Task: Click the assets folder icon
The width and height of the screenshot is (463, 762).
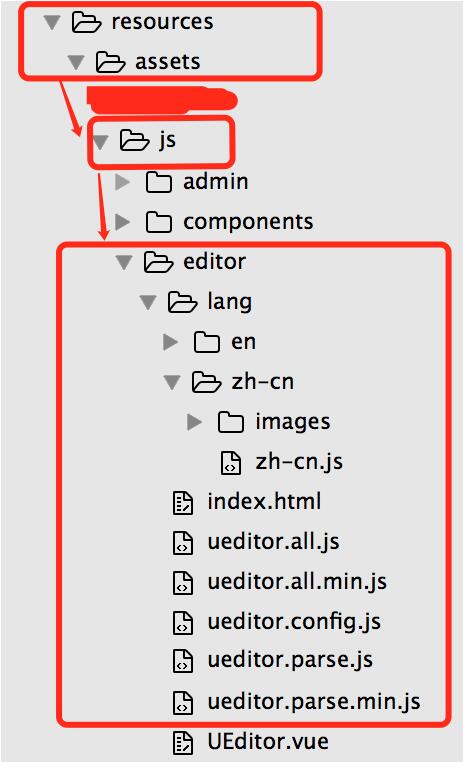Action: coord(110,62)
